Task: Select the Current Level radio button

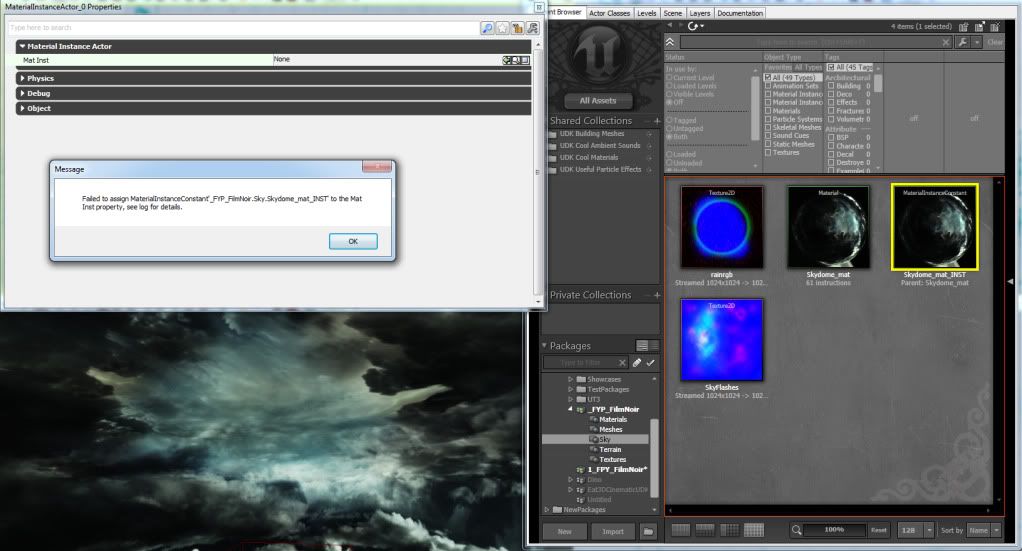Action: click(x=669, y=78)
